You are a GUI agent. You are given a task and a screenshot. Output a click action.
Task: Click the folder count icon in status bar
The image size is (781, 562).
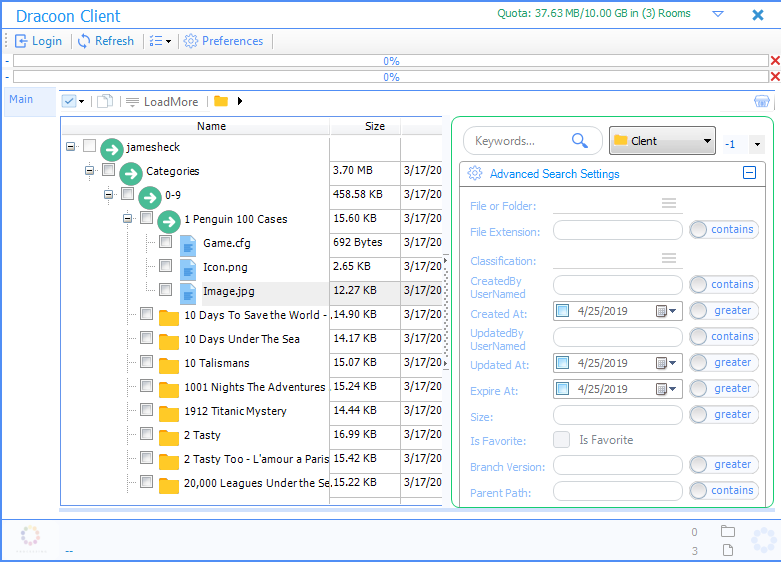pos(728,531)
